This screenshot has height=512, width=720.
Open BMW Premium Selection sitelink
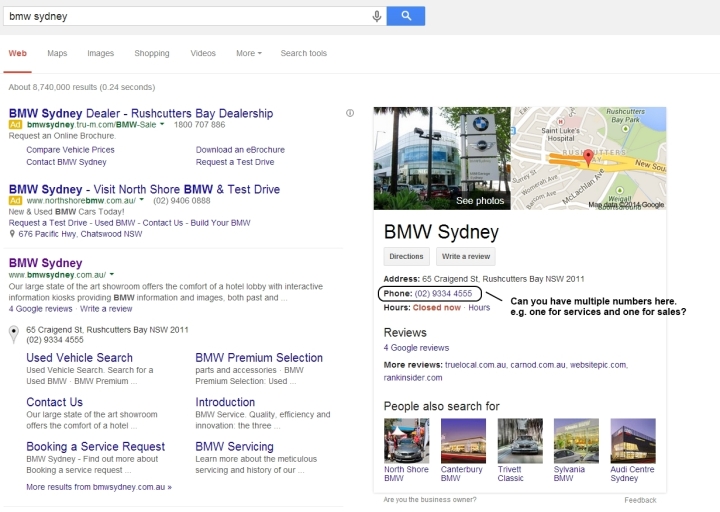(x=259, y=358)
